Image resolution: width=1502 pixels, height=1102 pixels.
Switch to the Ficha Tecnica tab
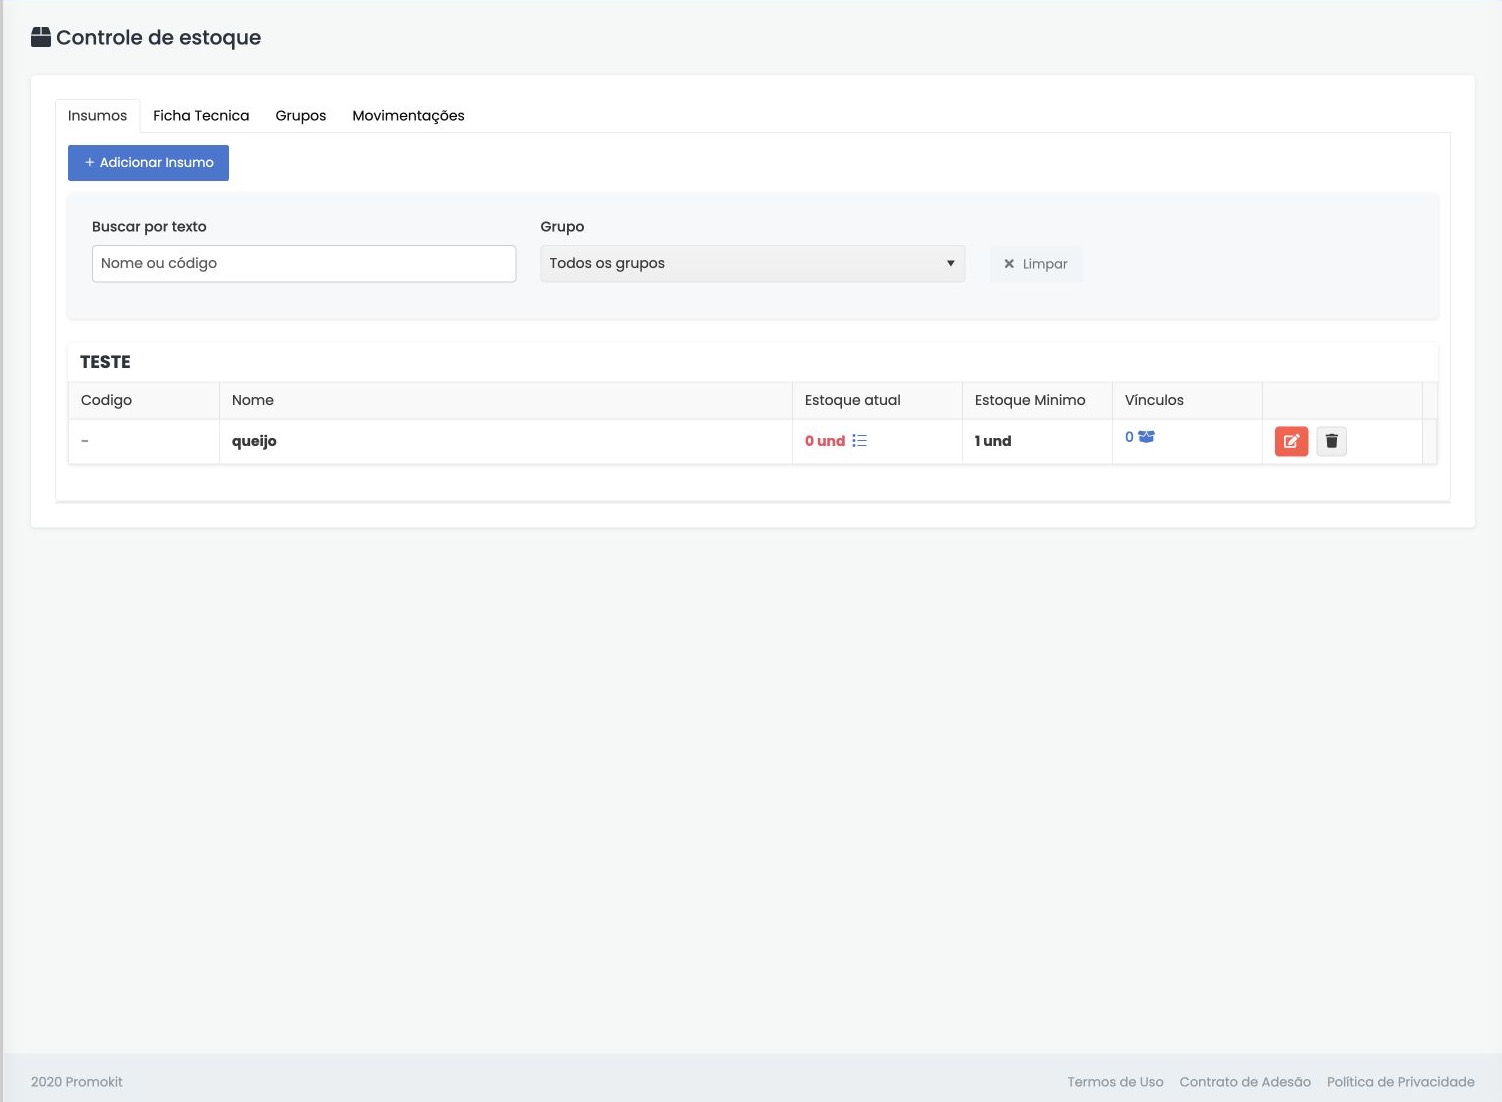click(201, 116)
